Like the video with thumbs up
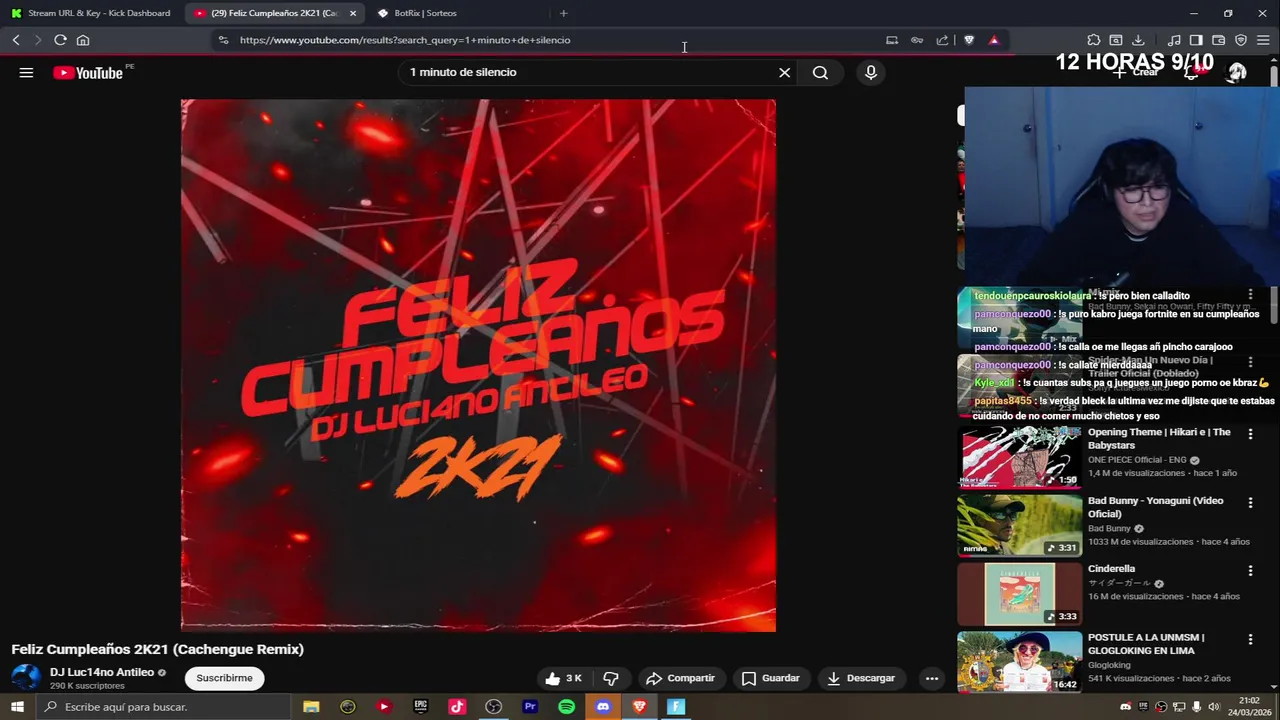The image size is (1280, 720). [x=564, y=678]
